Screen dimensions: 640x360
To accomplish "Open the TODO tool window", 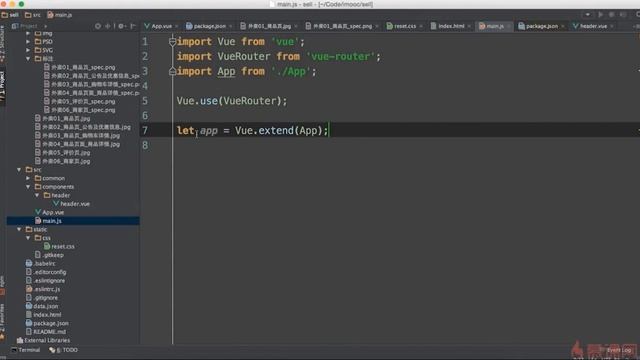I will [x=63, y=350].
